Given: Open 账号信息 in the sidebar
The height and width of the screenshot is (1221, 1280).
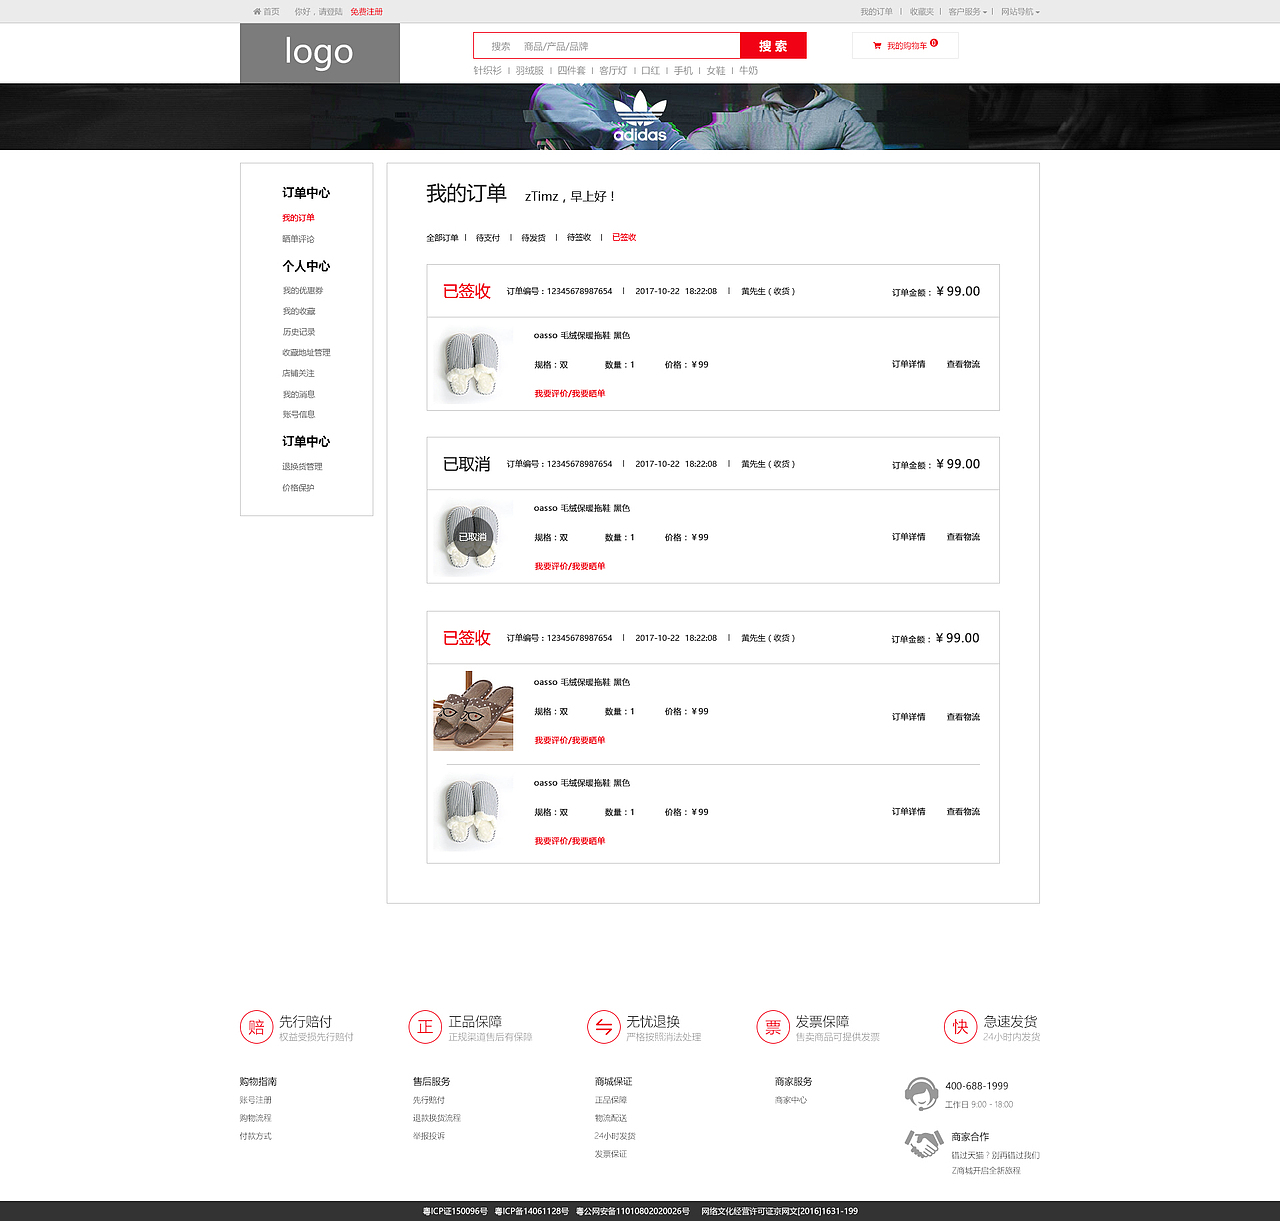Looking at the screenshot, I should coord(298,415).
